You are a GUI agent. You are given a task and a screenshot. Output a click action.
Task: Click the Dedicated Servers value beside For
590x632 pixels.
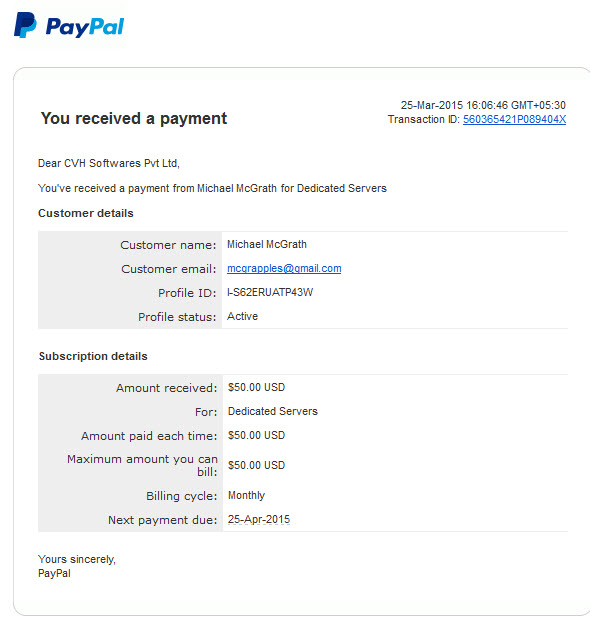[273, 411]
